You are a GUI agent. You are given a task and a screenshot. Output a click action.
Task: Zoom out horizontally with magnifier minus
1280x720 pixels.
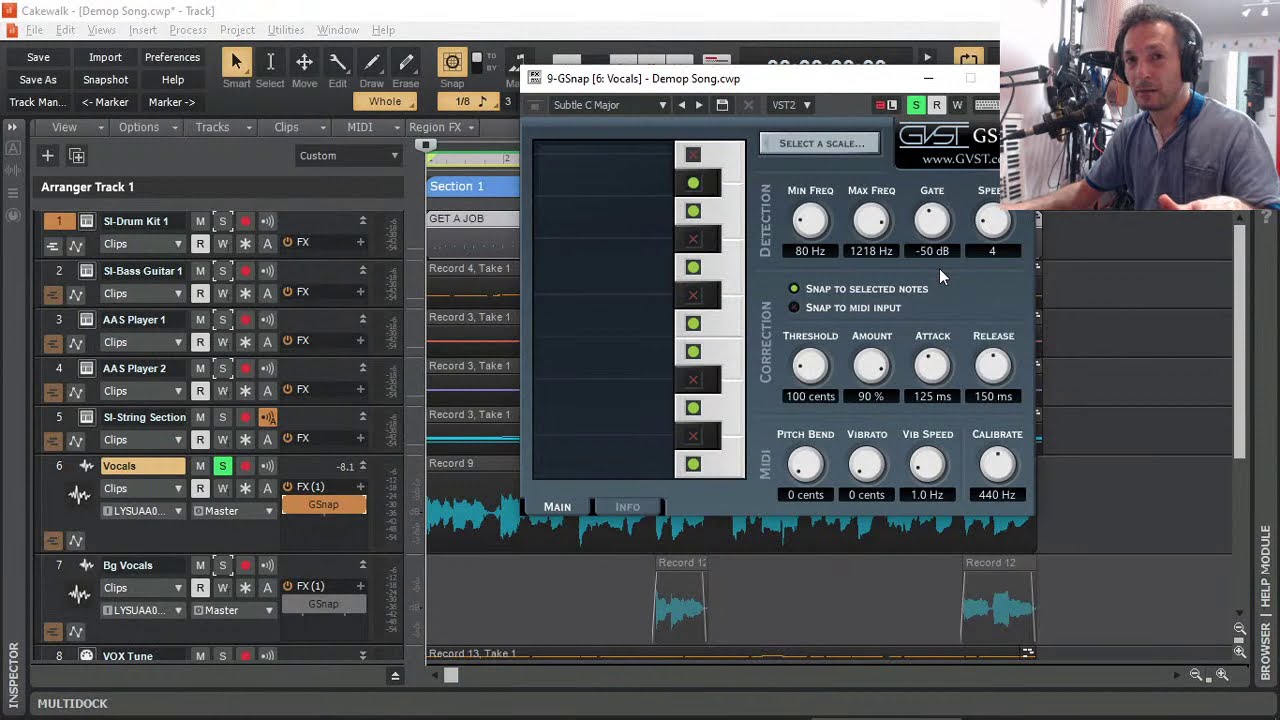tap(1195, 675)
